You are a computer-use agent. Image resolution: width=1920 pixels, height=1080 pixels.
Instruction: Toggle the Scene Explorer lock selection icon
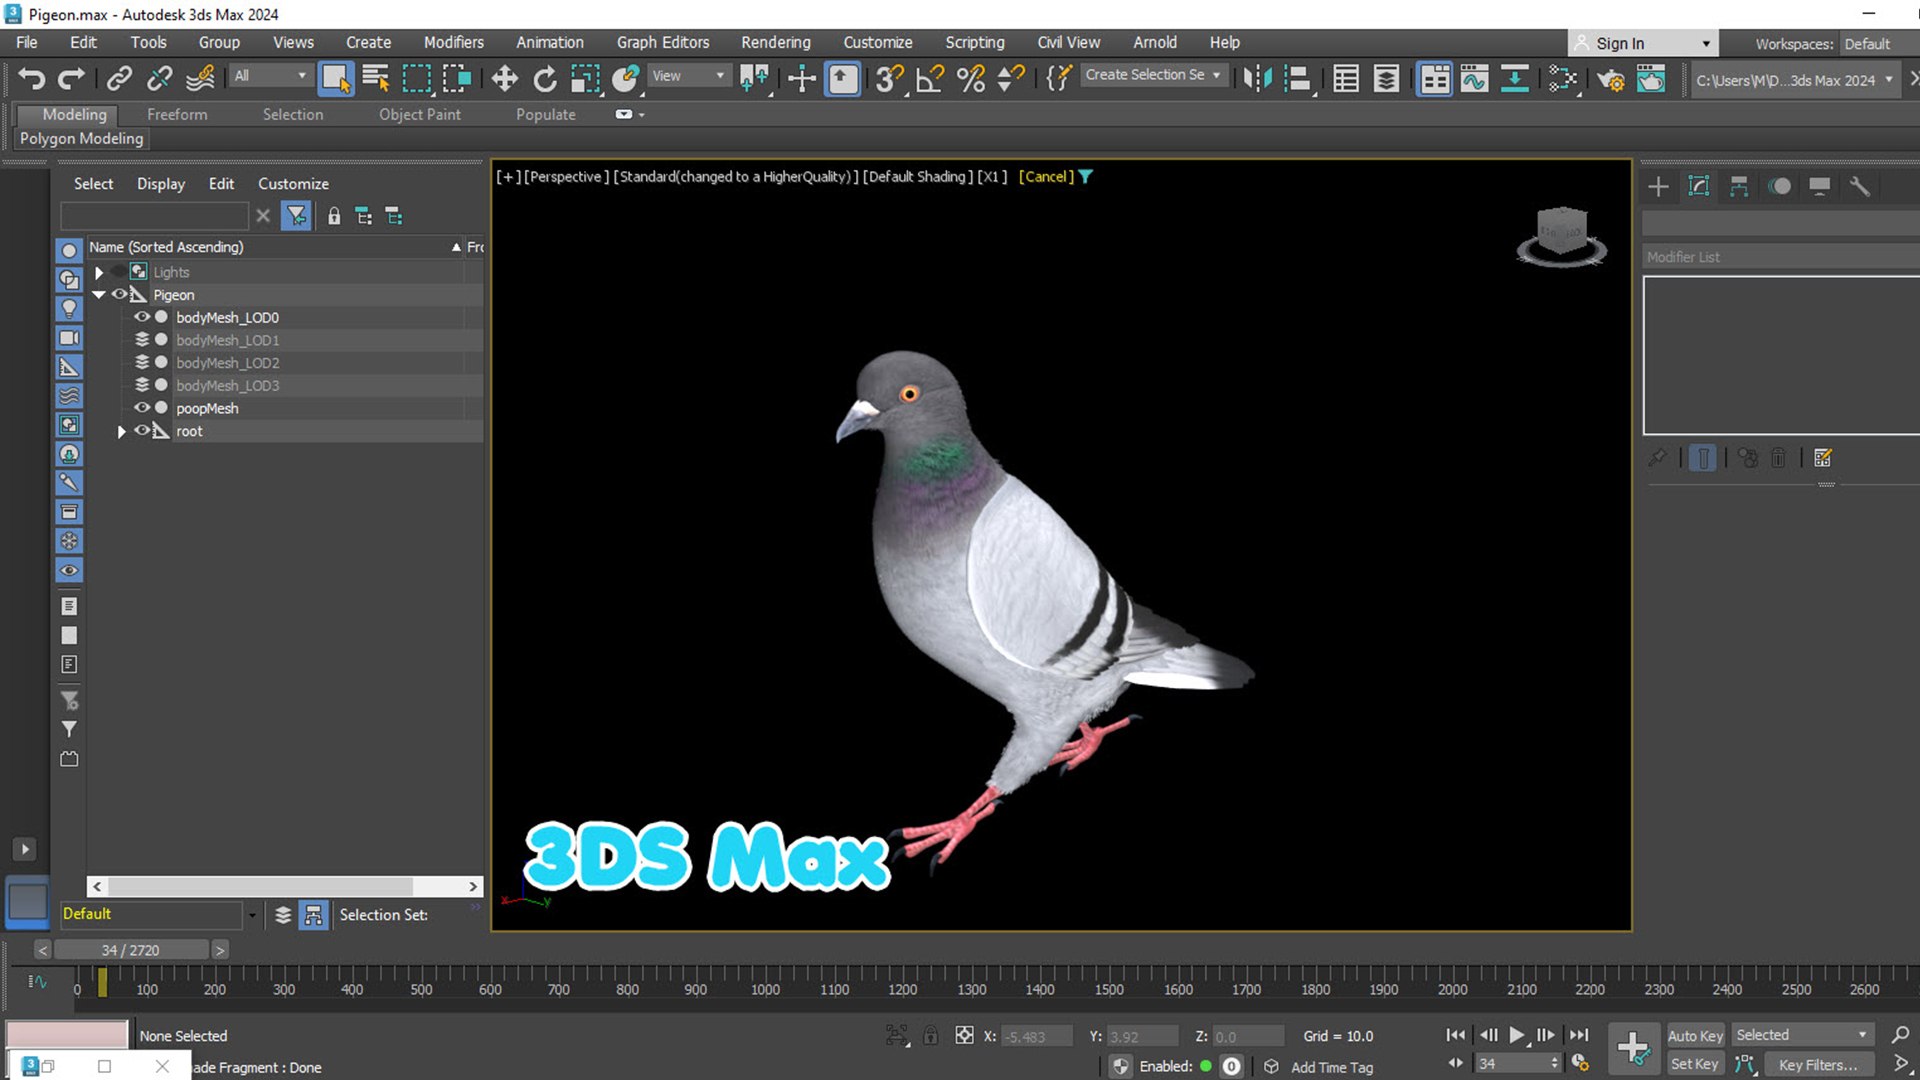click(x=334, y=216)
